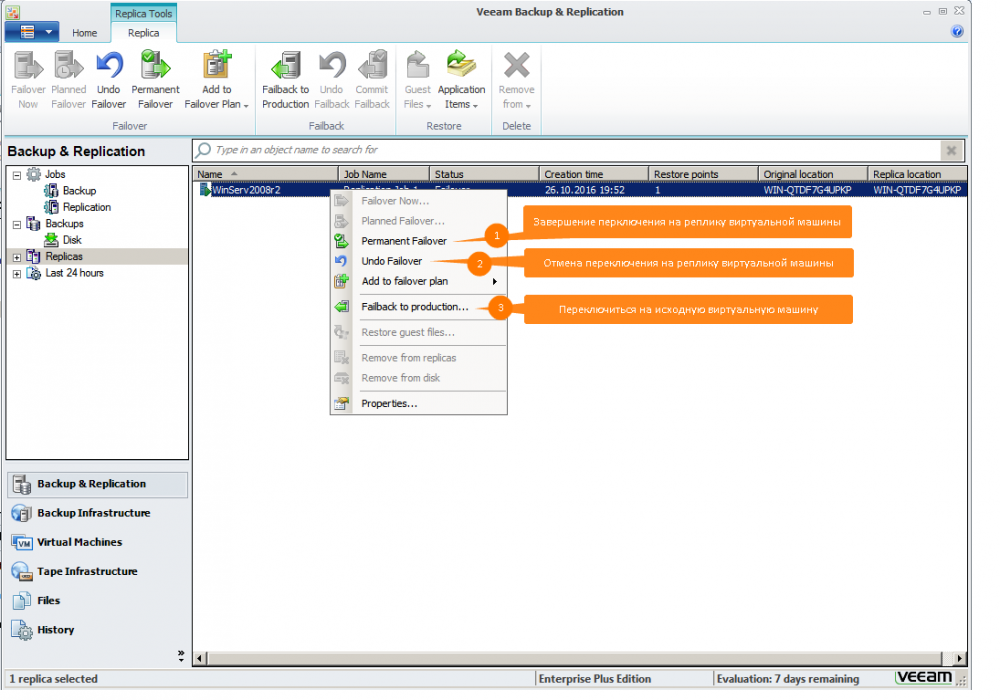Image resolution: width=1000 pixels, height=700 pixels.
Task: Sort by Creation time column header
Action: point(594,174)
